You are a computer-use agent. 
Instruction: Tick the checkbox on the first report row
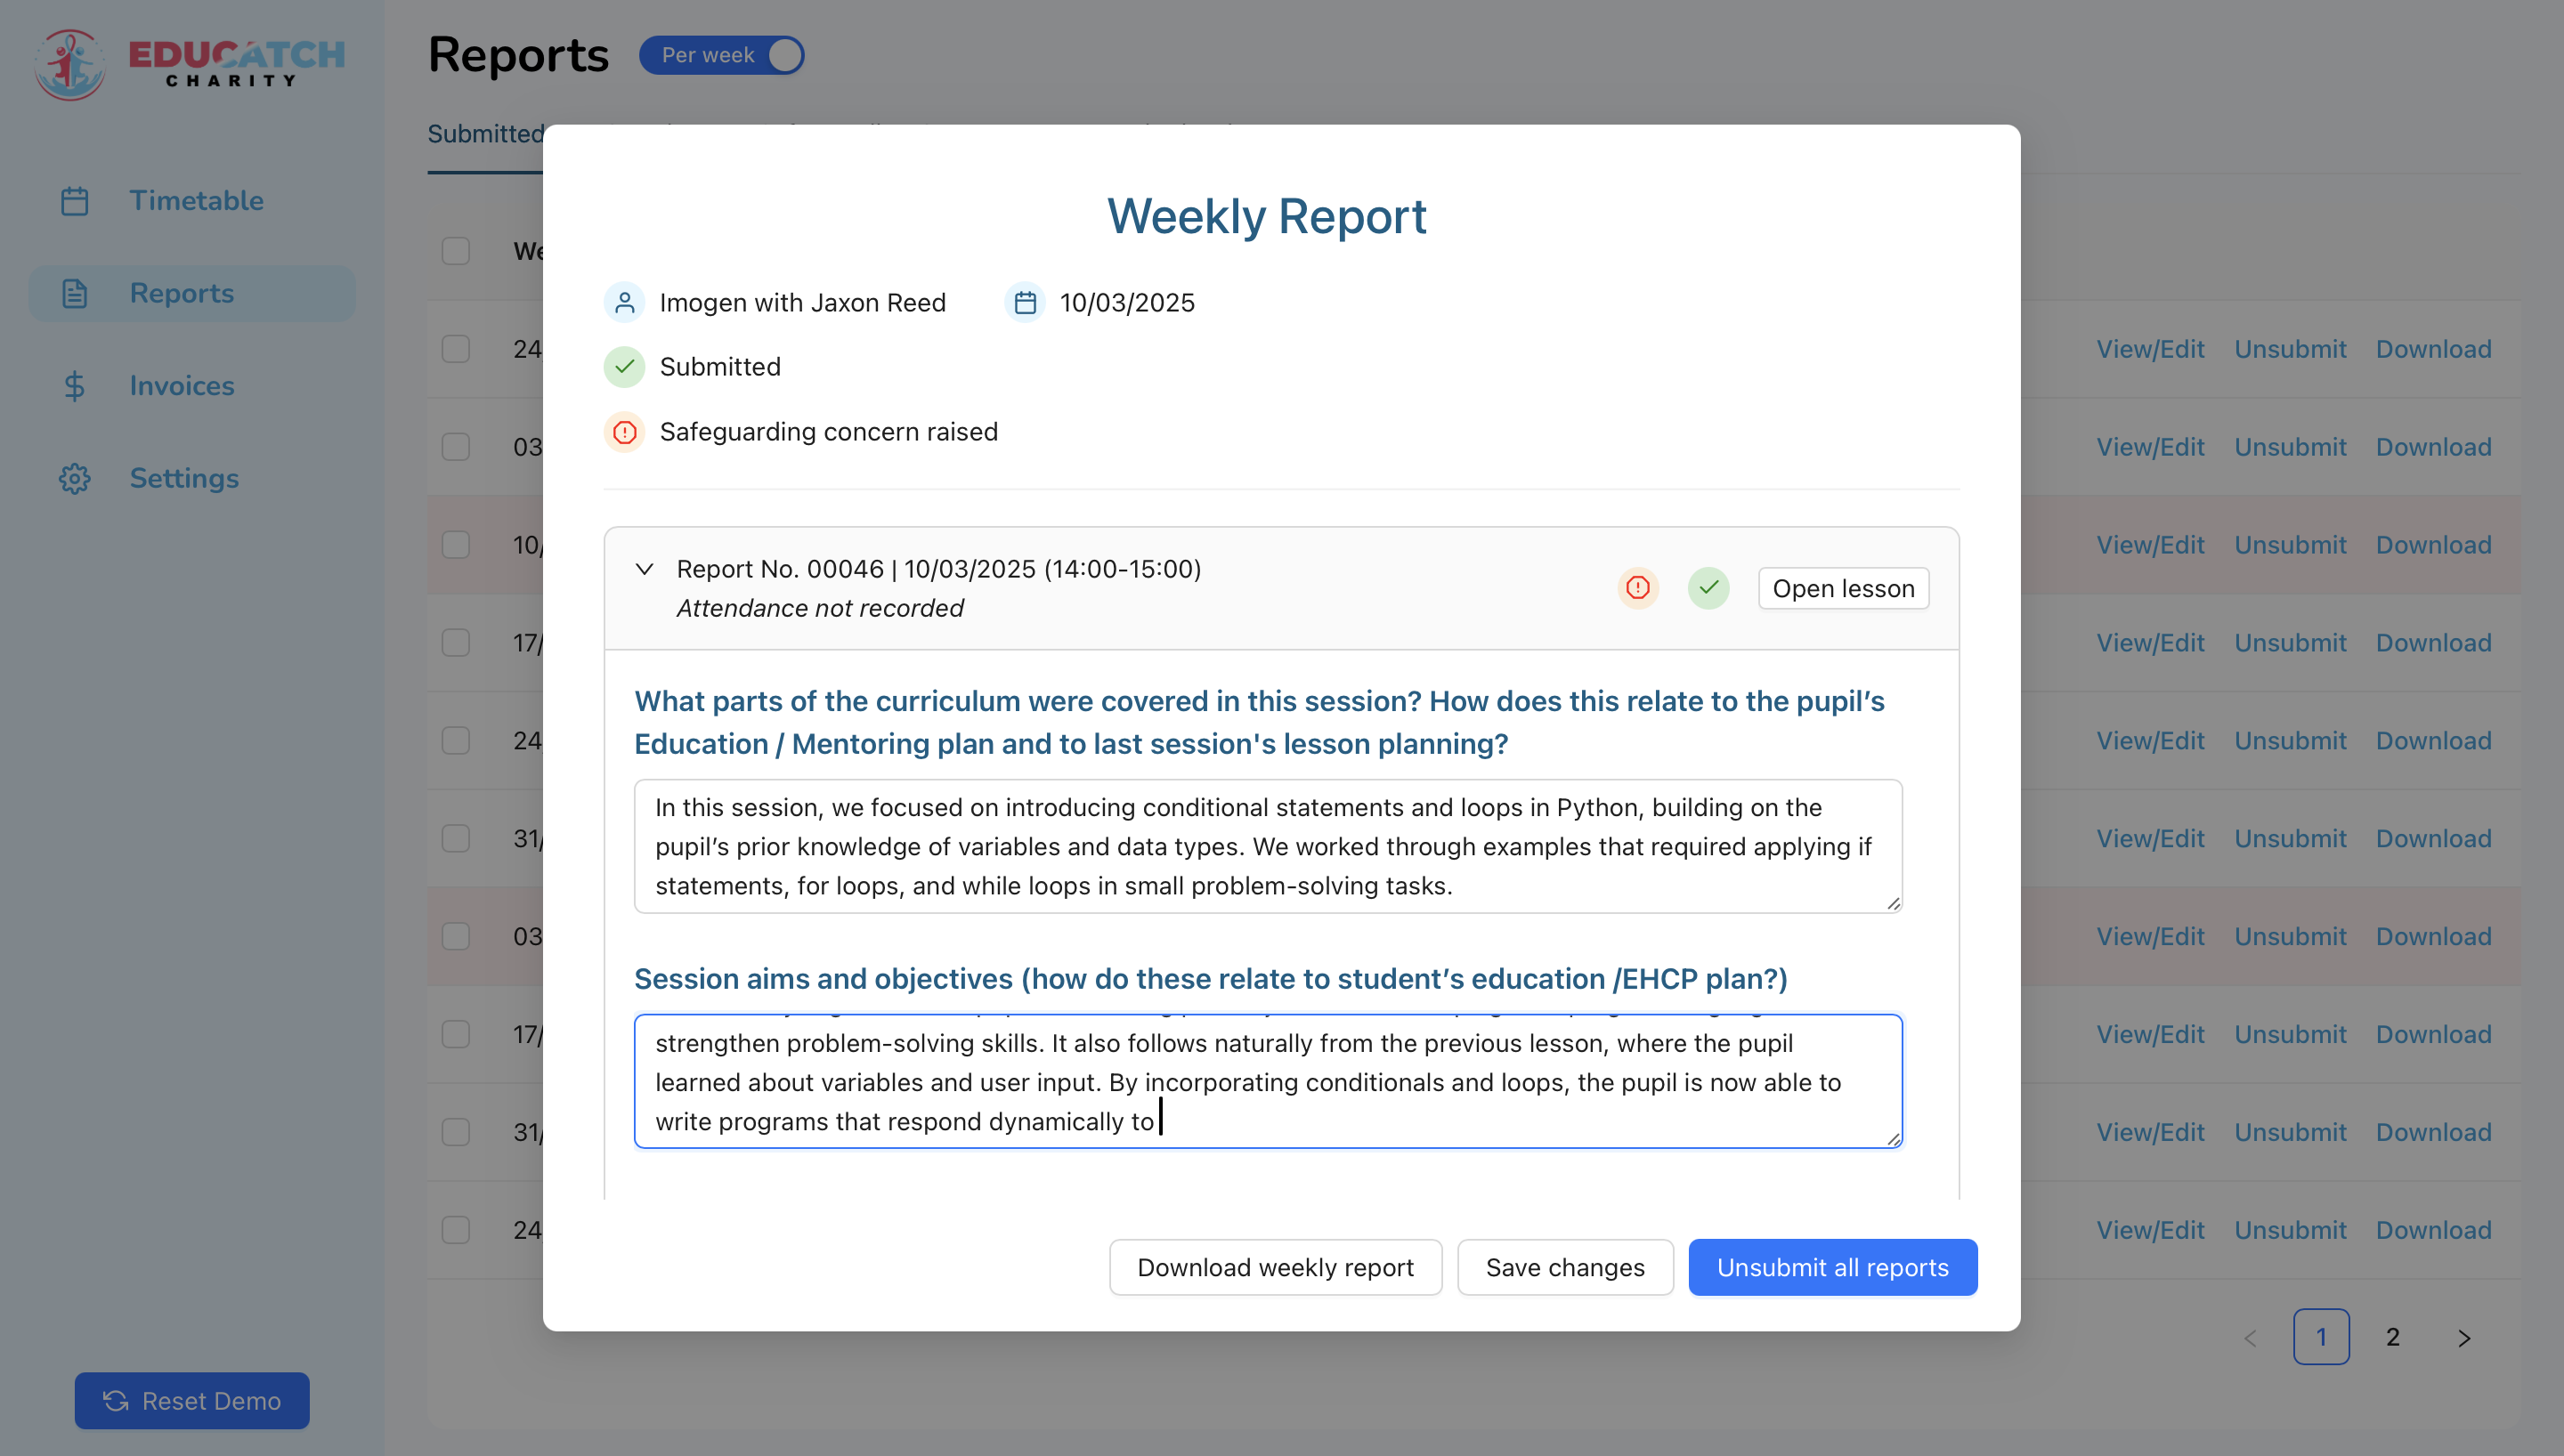tap(456, 348)
